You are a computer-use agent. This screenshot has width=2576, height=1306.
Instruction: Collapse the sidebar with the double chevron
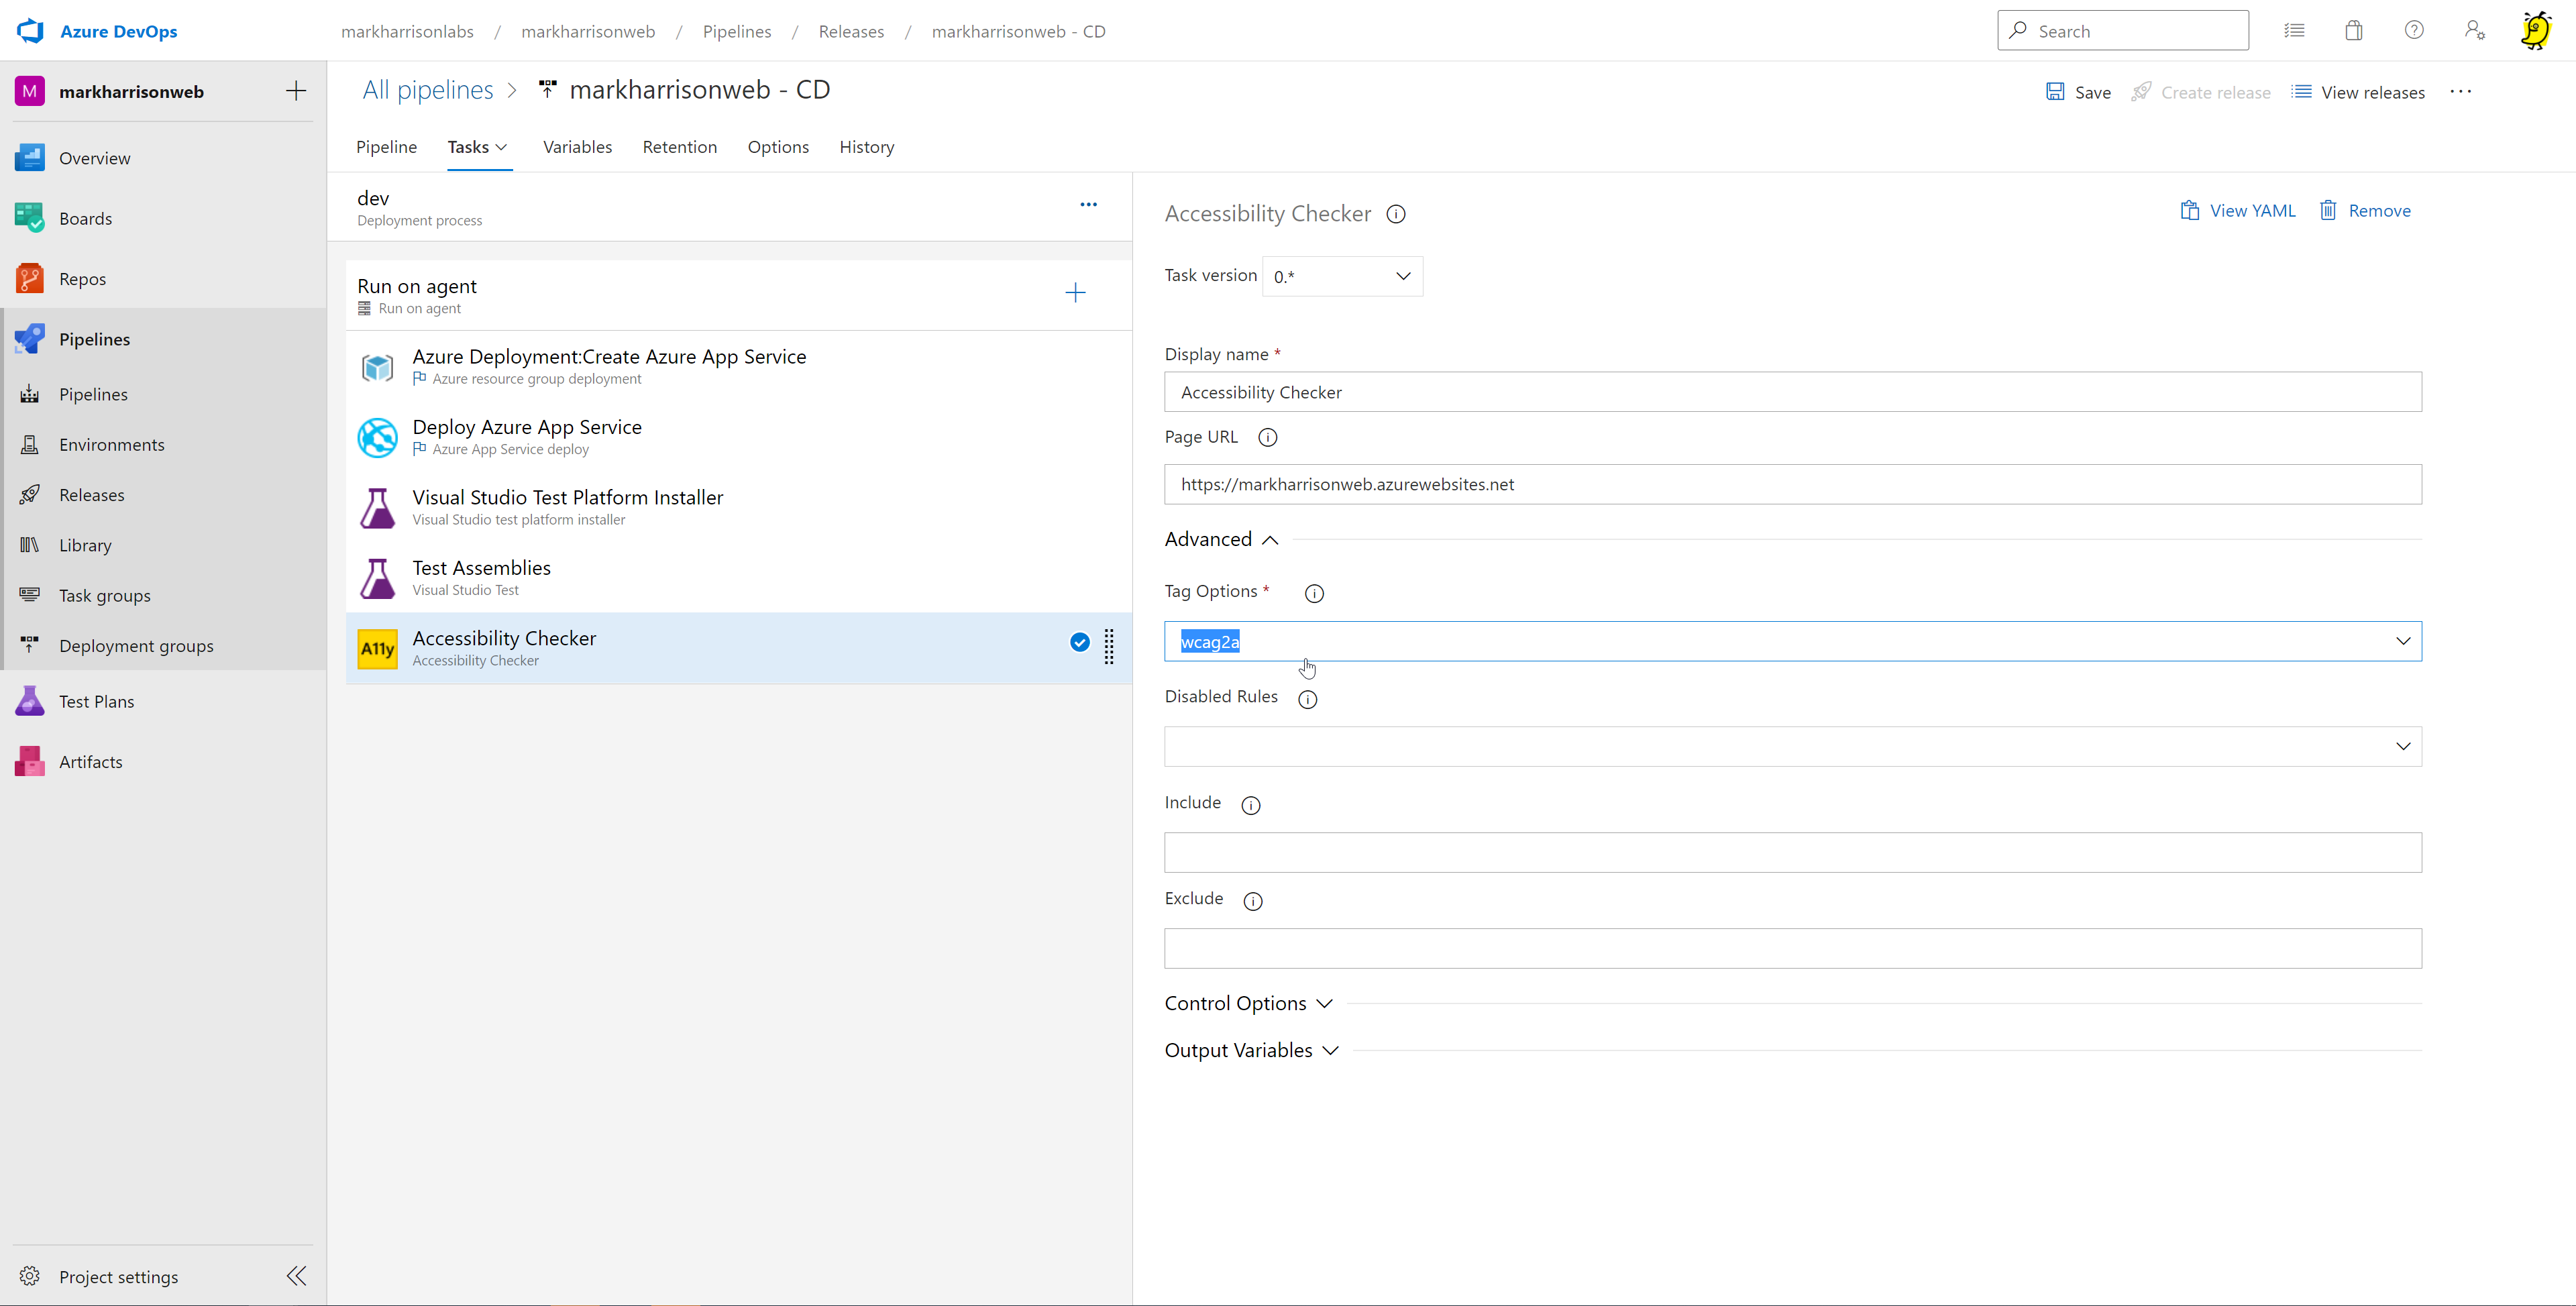coord(296,1276)
